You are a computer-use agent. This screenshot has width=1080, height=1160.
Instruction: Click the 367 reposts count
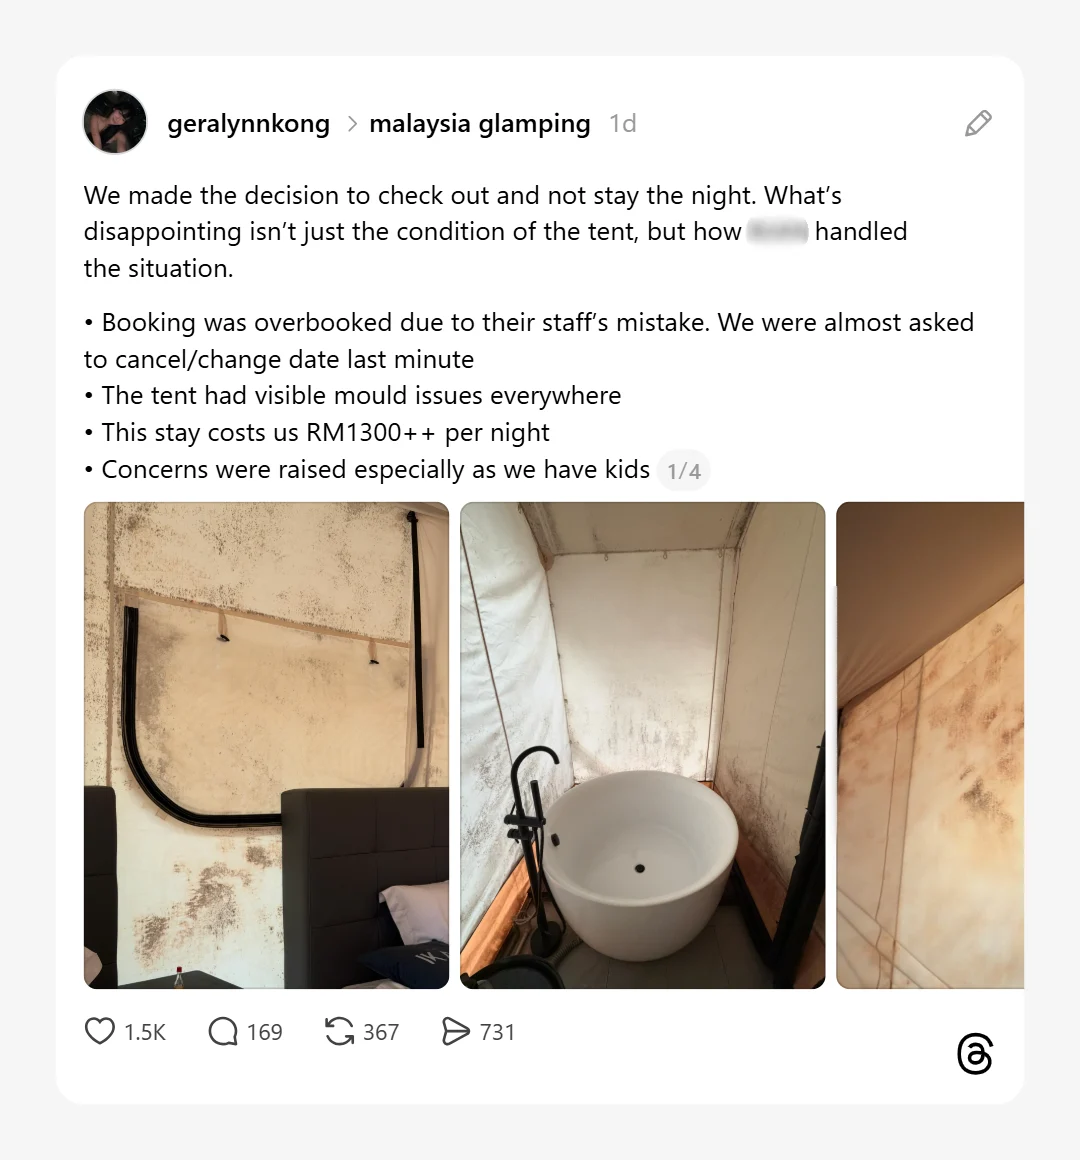[381, 1032]
